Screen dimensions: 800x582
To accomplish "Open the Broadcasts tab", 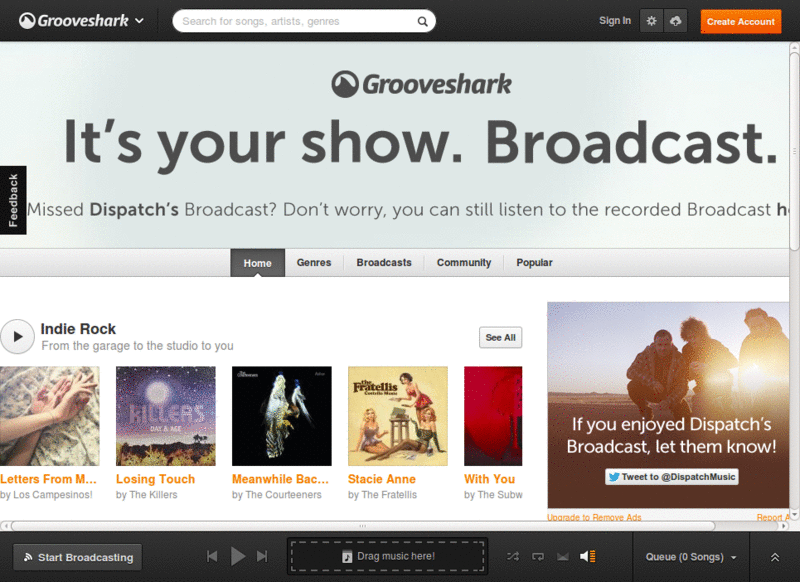I will point(384,263).
